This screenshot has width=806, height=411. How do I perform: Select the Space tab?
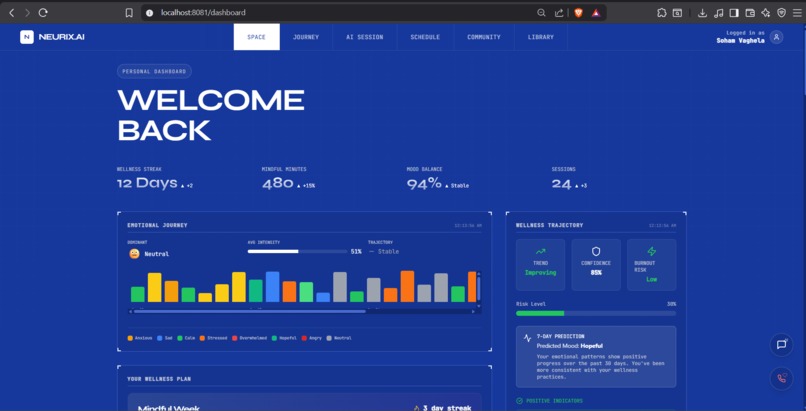coord(257,37)
